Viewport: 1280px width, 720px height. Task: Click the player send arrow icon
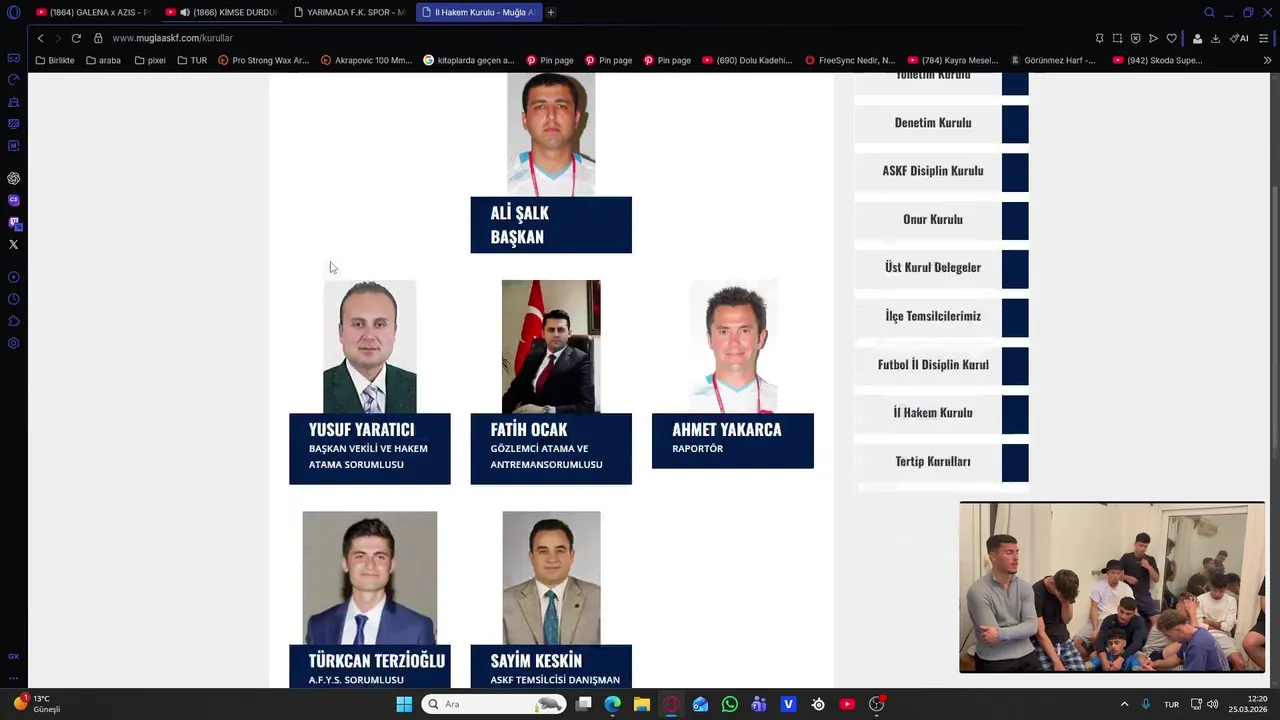1153,38
